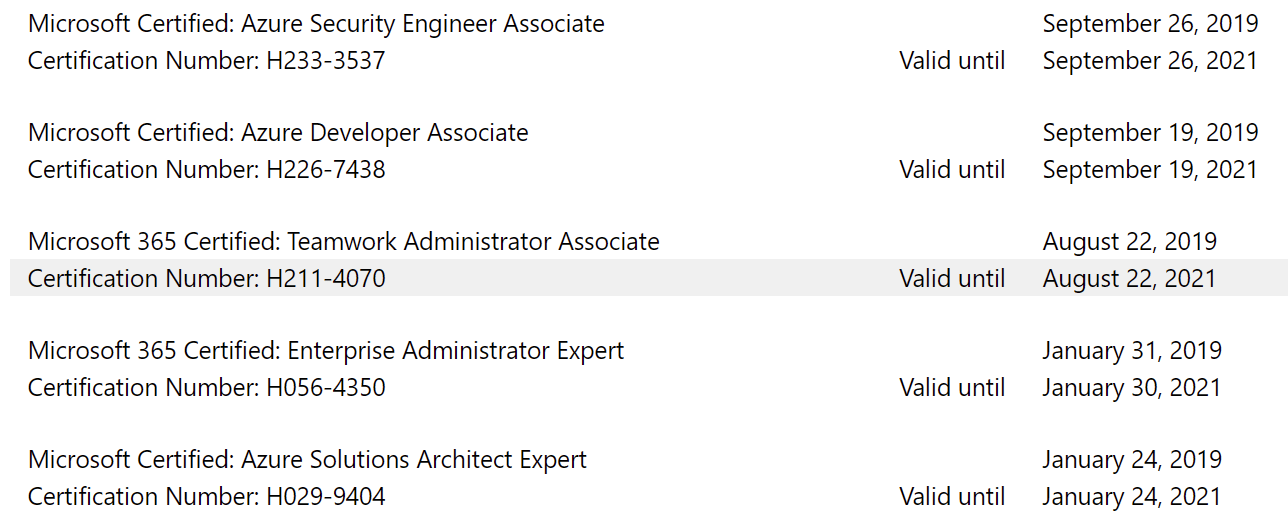
Task: Select Azure Security Engineer Associate certification title
Action: click(x=316, y=24)
